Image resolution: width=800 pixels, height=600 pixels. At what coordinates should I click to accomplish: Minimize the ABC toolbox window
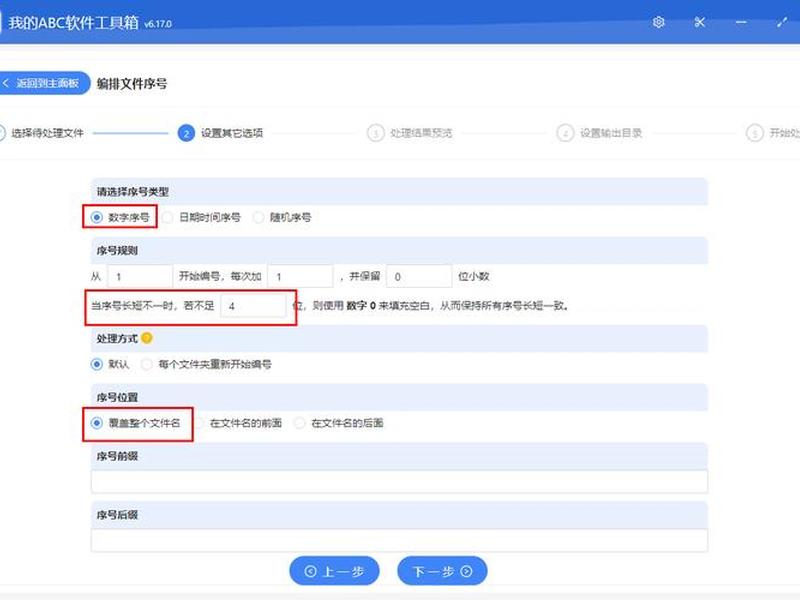[741, 22]
